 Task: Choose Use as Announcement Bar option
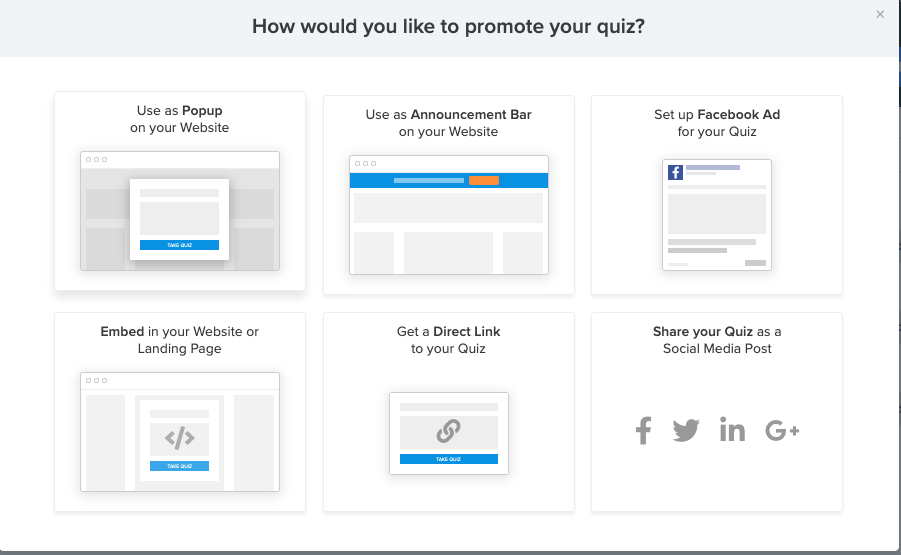[x=449, y=195]
